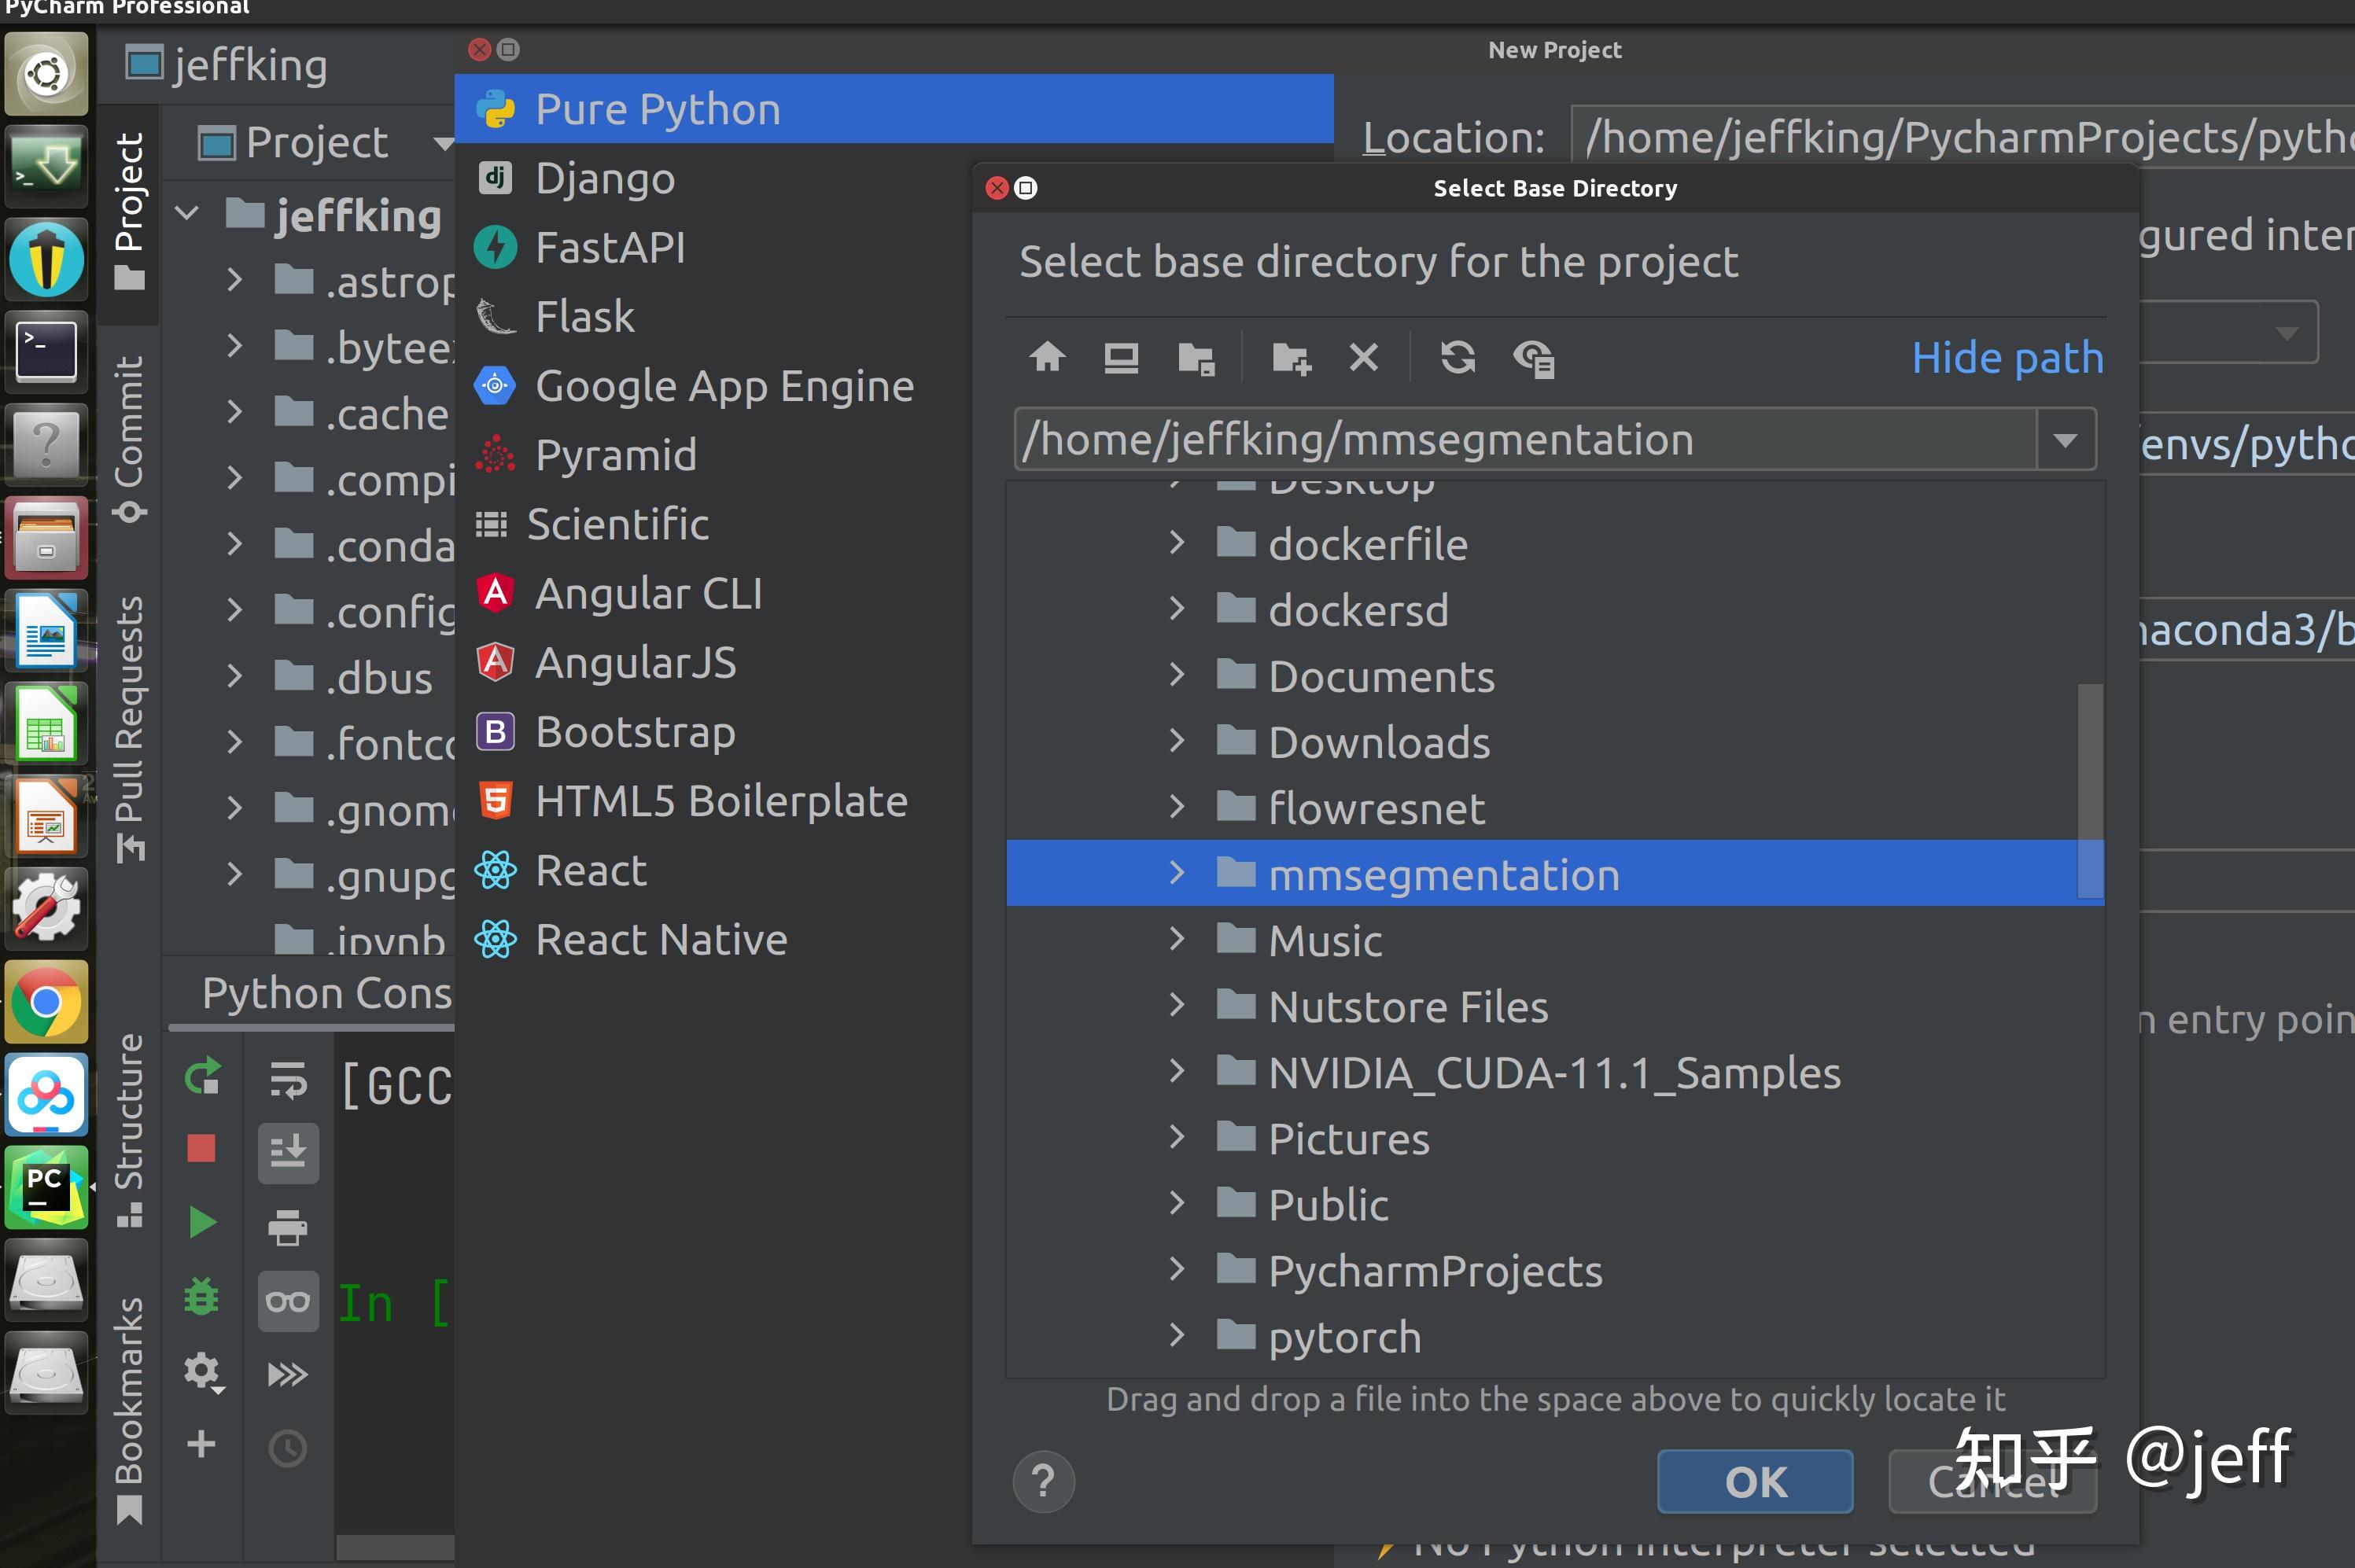Create a new directory in chooser
The height and width of the screenshot is (1568, 2355).
coord(1291,358)
